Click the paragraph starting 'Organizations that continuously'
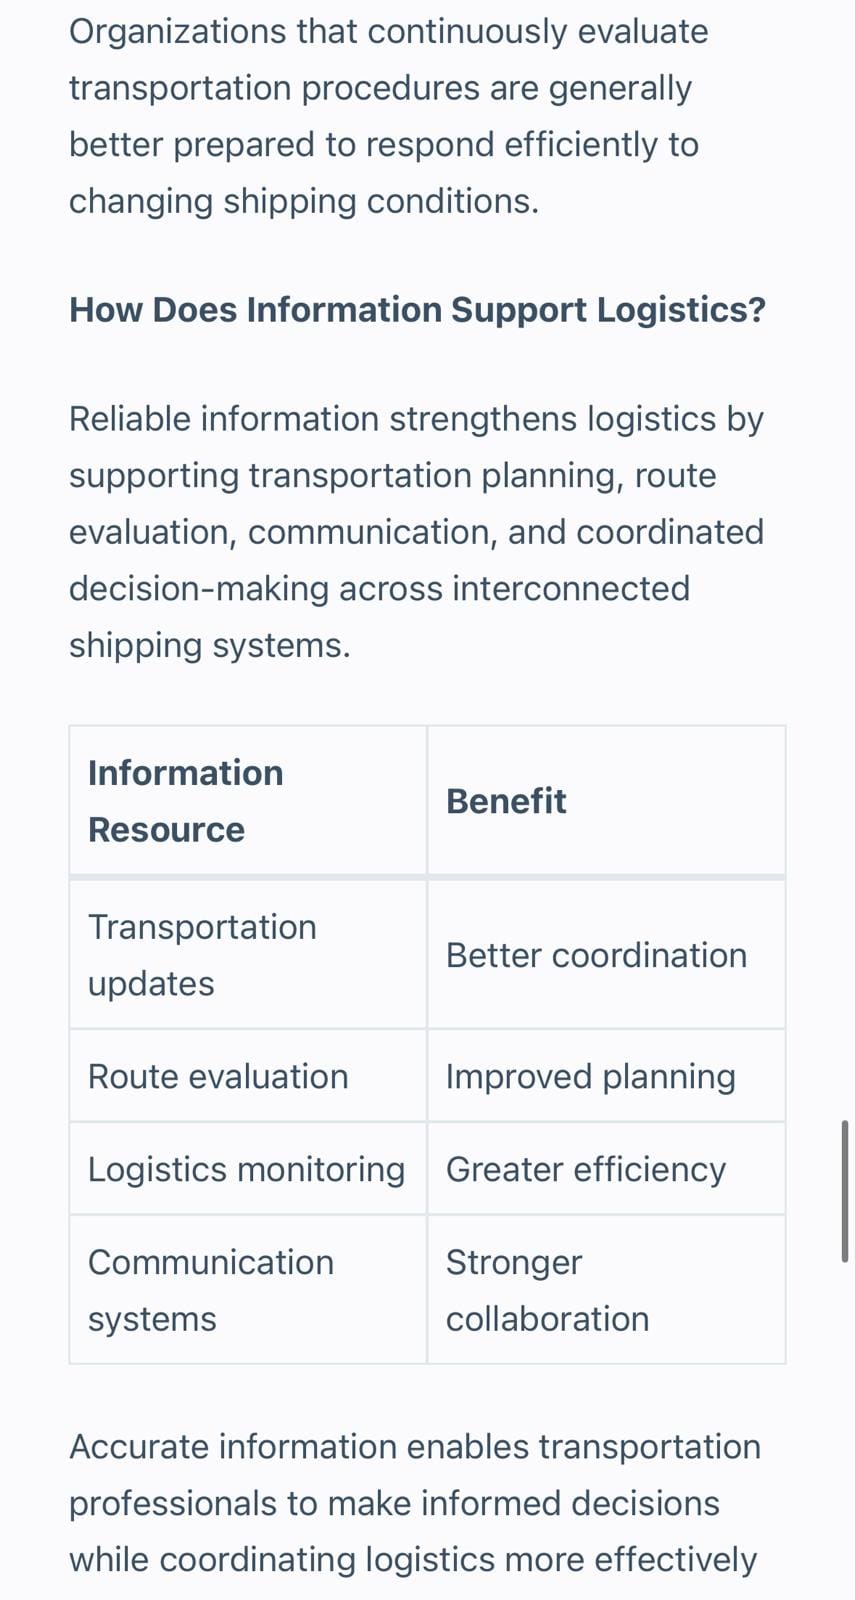Viewport: 855px width, 1600px height. (x=389, y=116)
